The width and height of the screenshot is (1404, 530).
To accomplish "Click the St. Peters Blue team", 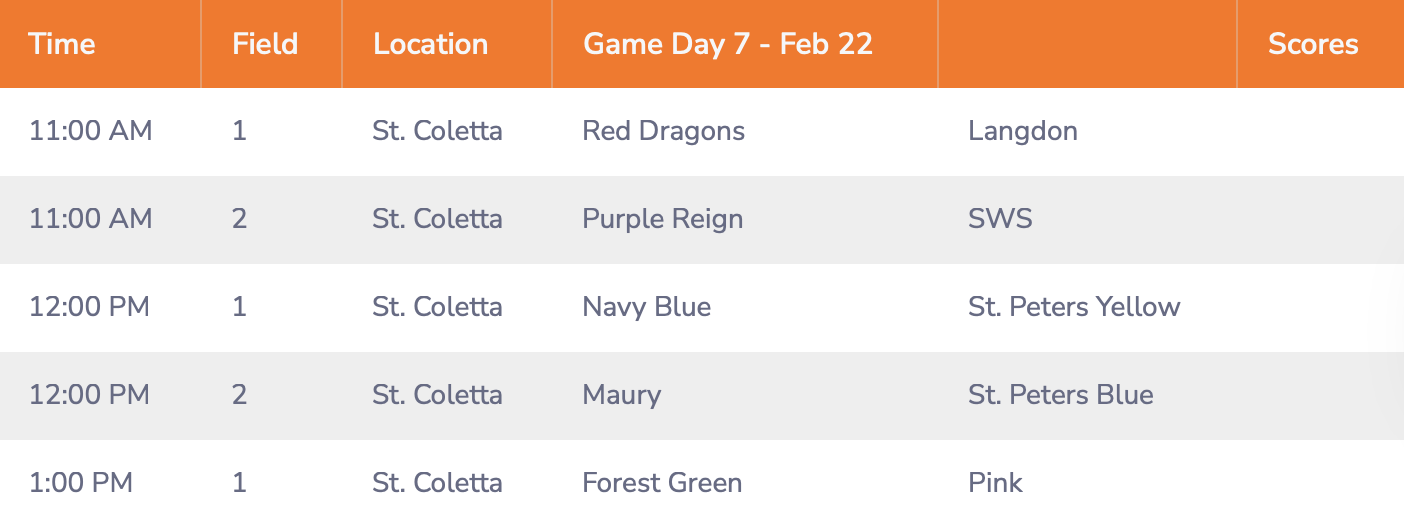I will [x=1060, y=394].
